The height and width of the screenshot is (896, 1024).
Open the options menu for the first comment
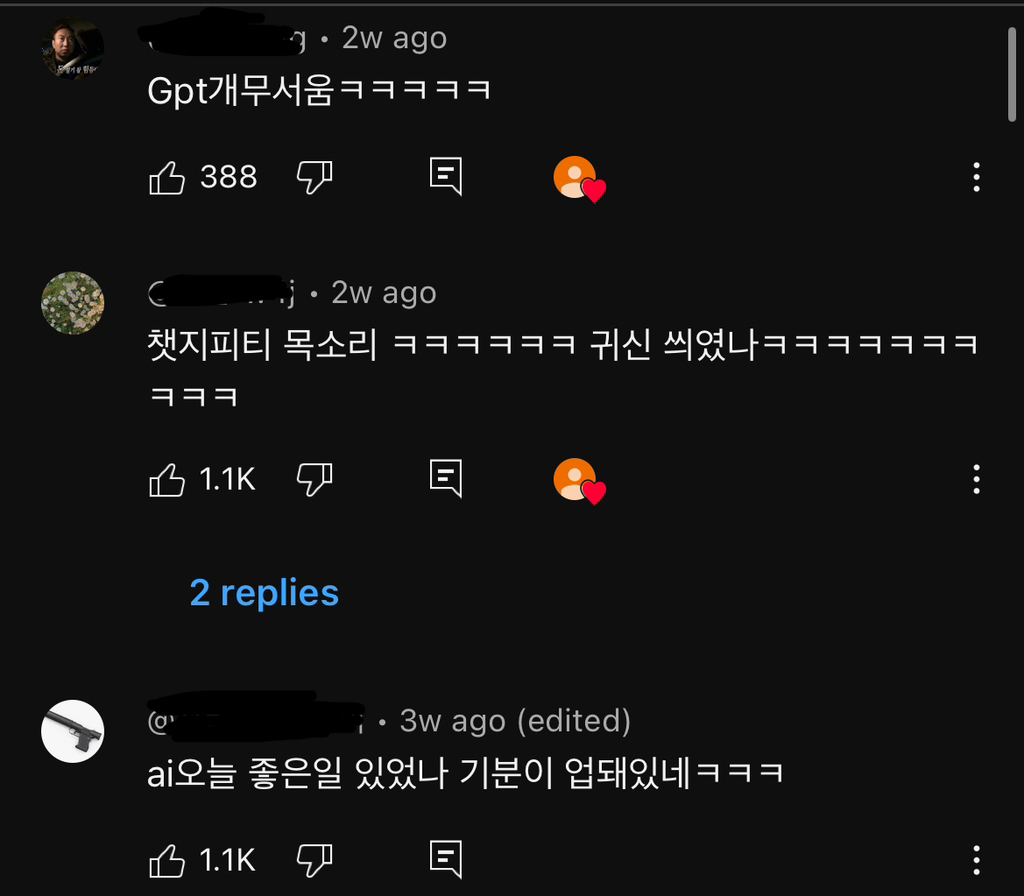(975, 175)
